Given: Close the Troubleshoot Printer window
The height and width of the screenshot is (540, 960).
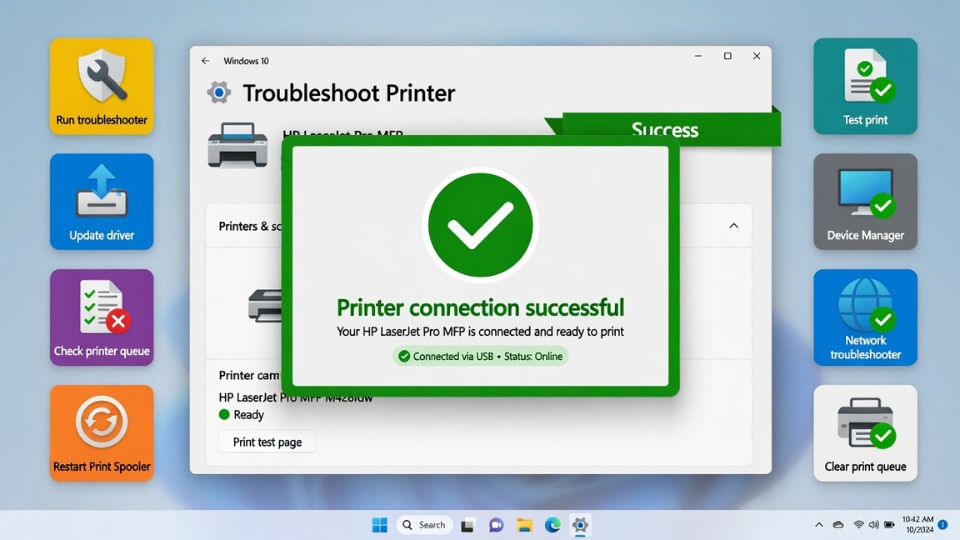Looking at the screenshot, I should 757,56.
